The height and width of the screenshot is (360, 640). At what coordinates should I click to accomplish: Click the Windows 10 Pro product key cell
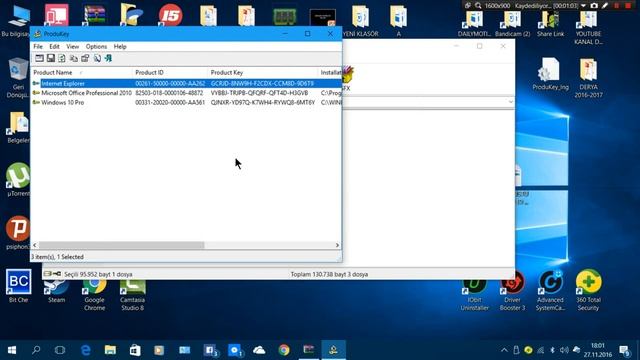point(263,102)
